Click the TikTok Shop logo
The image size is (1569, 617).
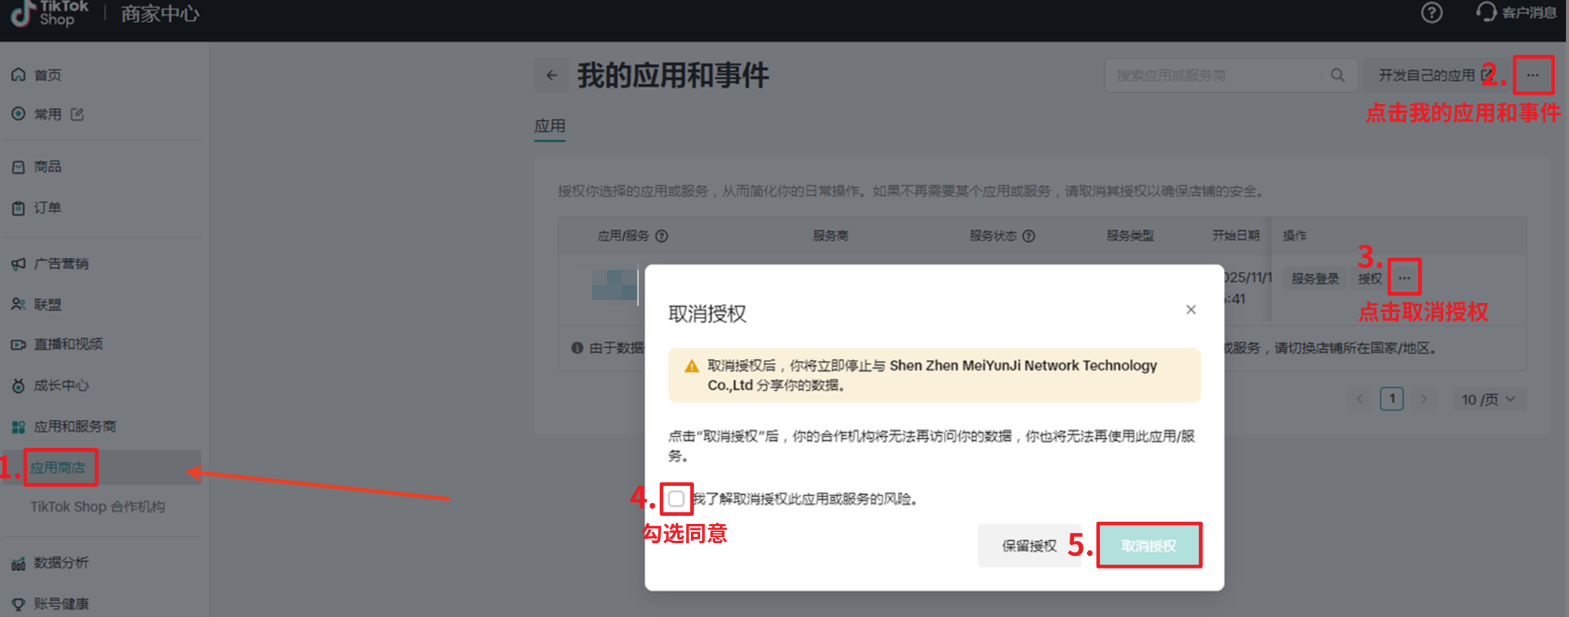pos(50,13)
